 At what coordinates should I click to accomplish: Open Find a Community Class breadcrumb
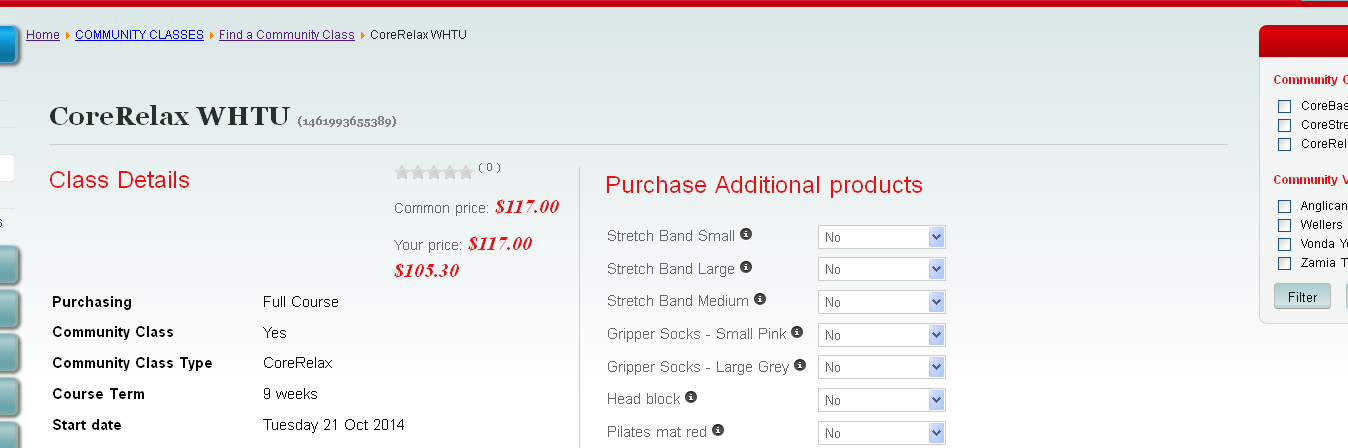tap(287, 35)
